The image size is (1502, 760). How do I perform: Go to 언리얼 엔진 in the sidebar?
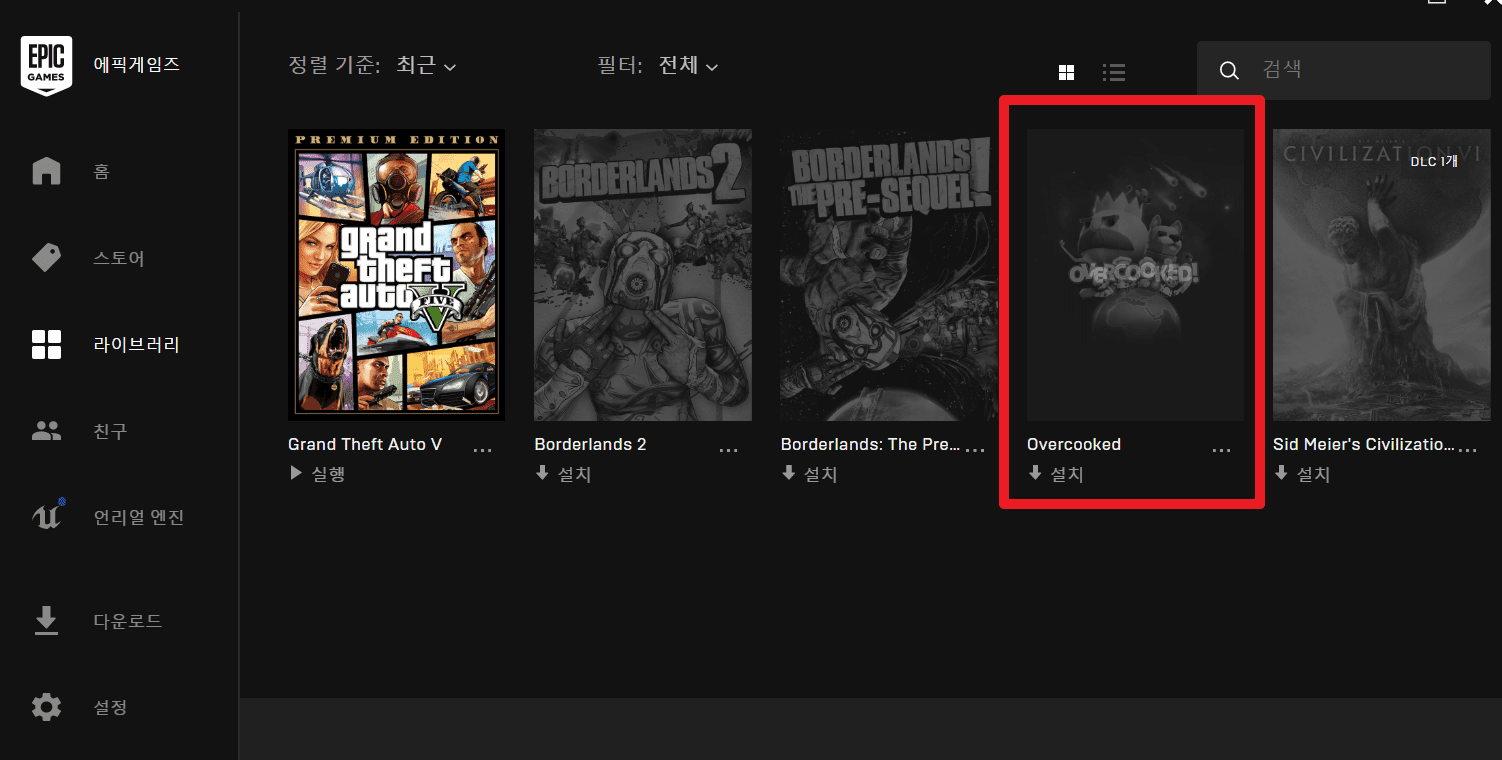coord(139,517)
